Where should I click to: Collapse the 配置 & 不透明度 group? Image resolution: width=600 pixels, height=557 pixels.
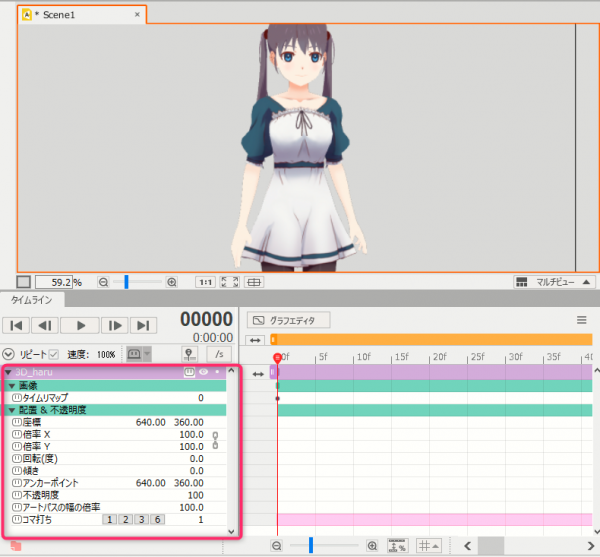[12, 410]
